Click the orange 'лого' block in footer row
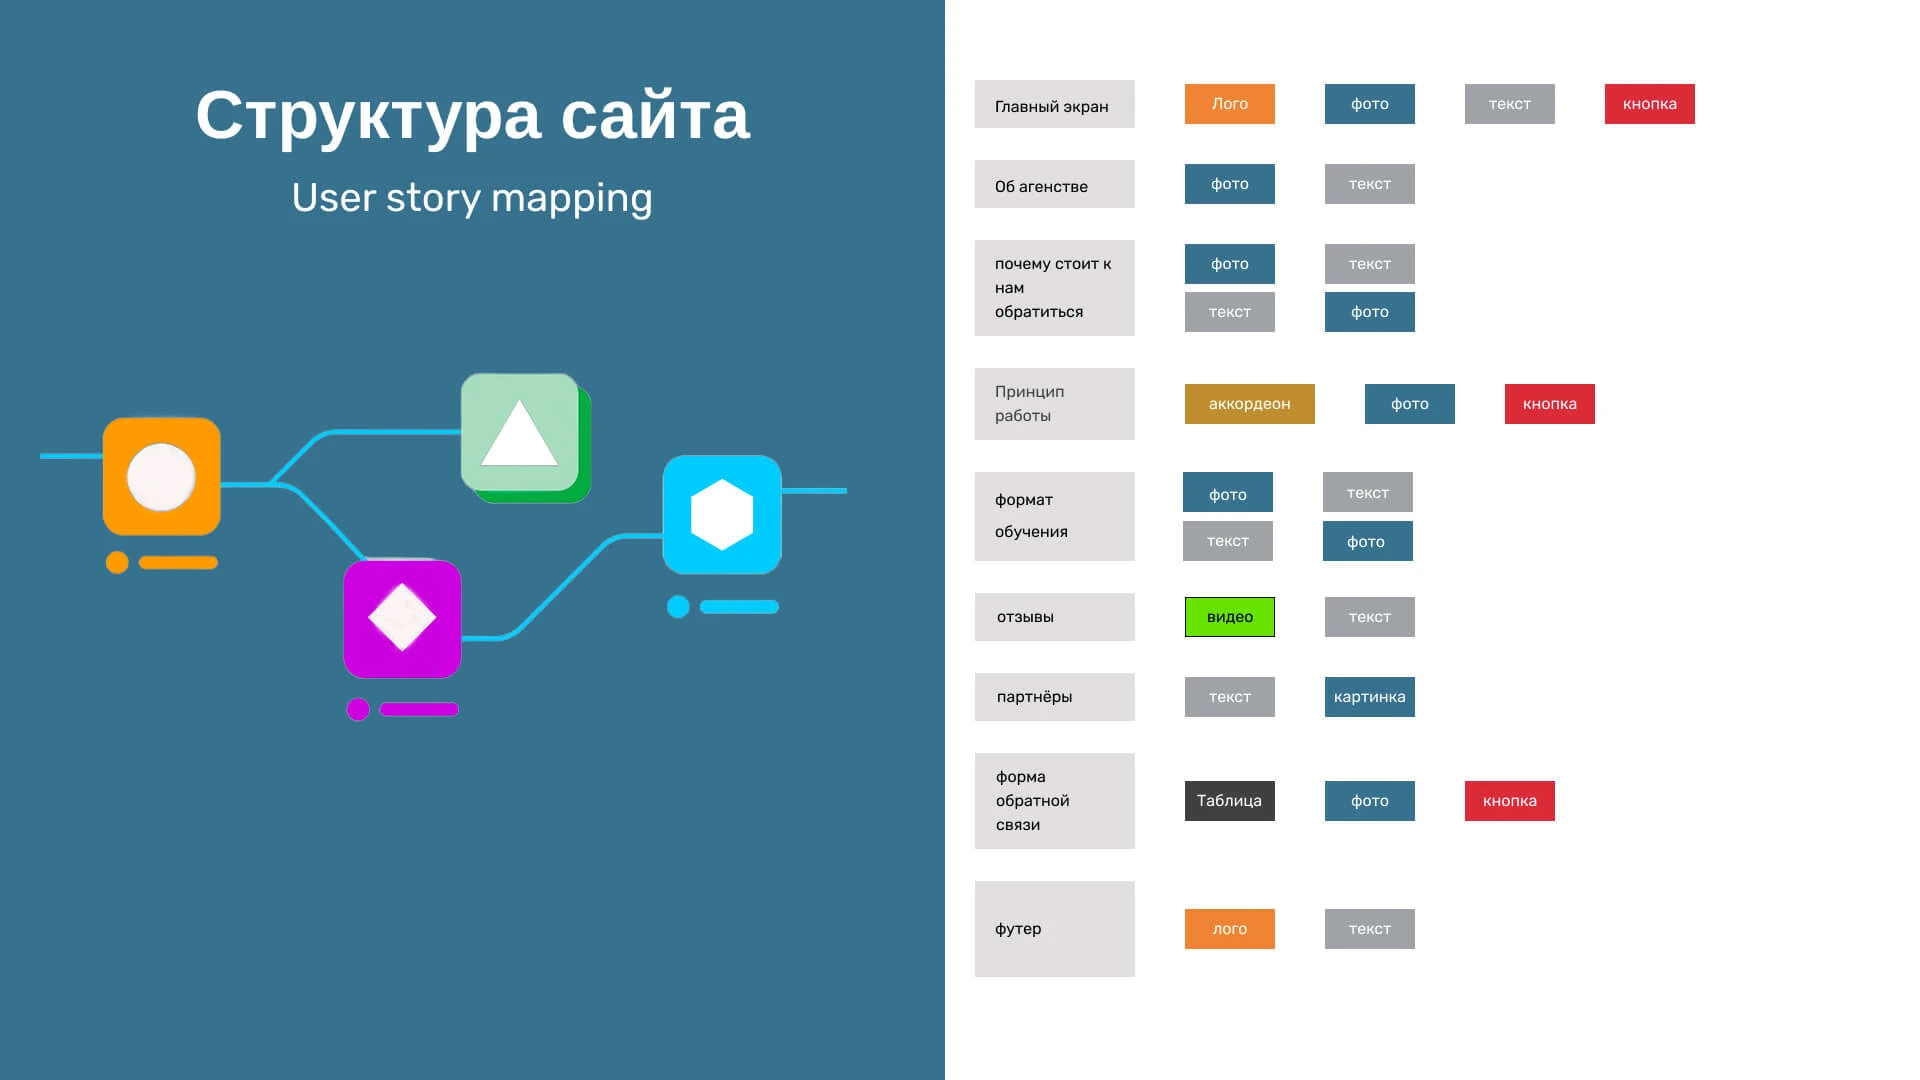This screenshot has height=1080, width=1920. (x=1229, y=929)
